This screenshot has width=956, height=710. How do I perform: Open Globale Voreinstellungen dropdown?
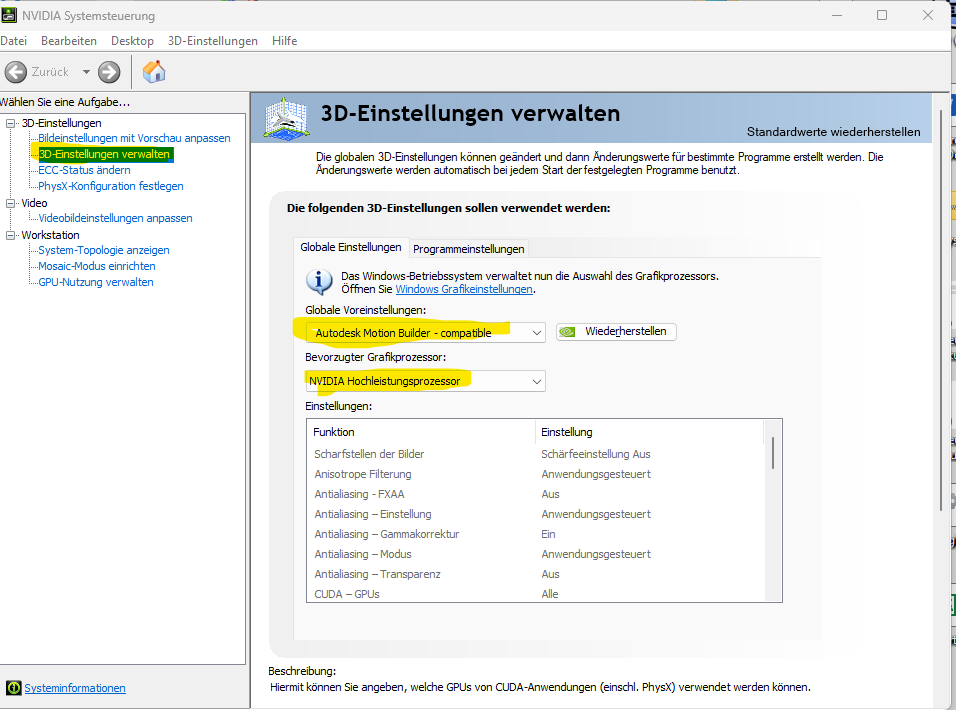[425, 333]
